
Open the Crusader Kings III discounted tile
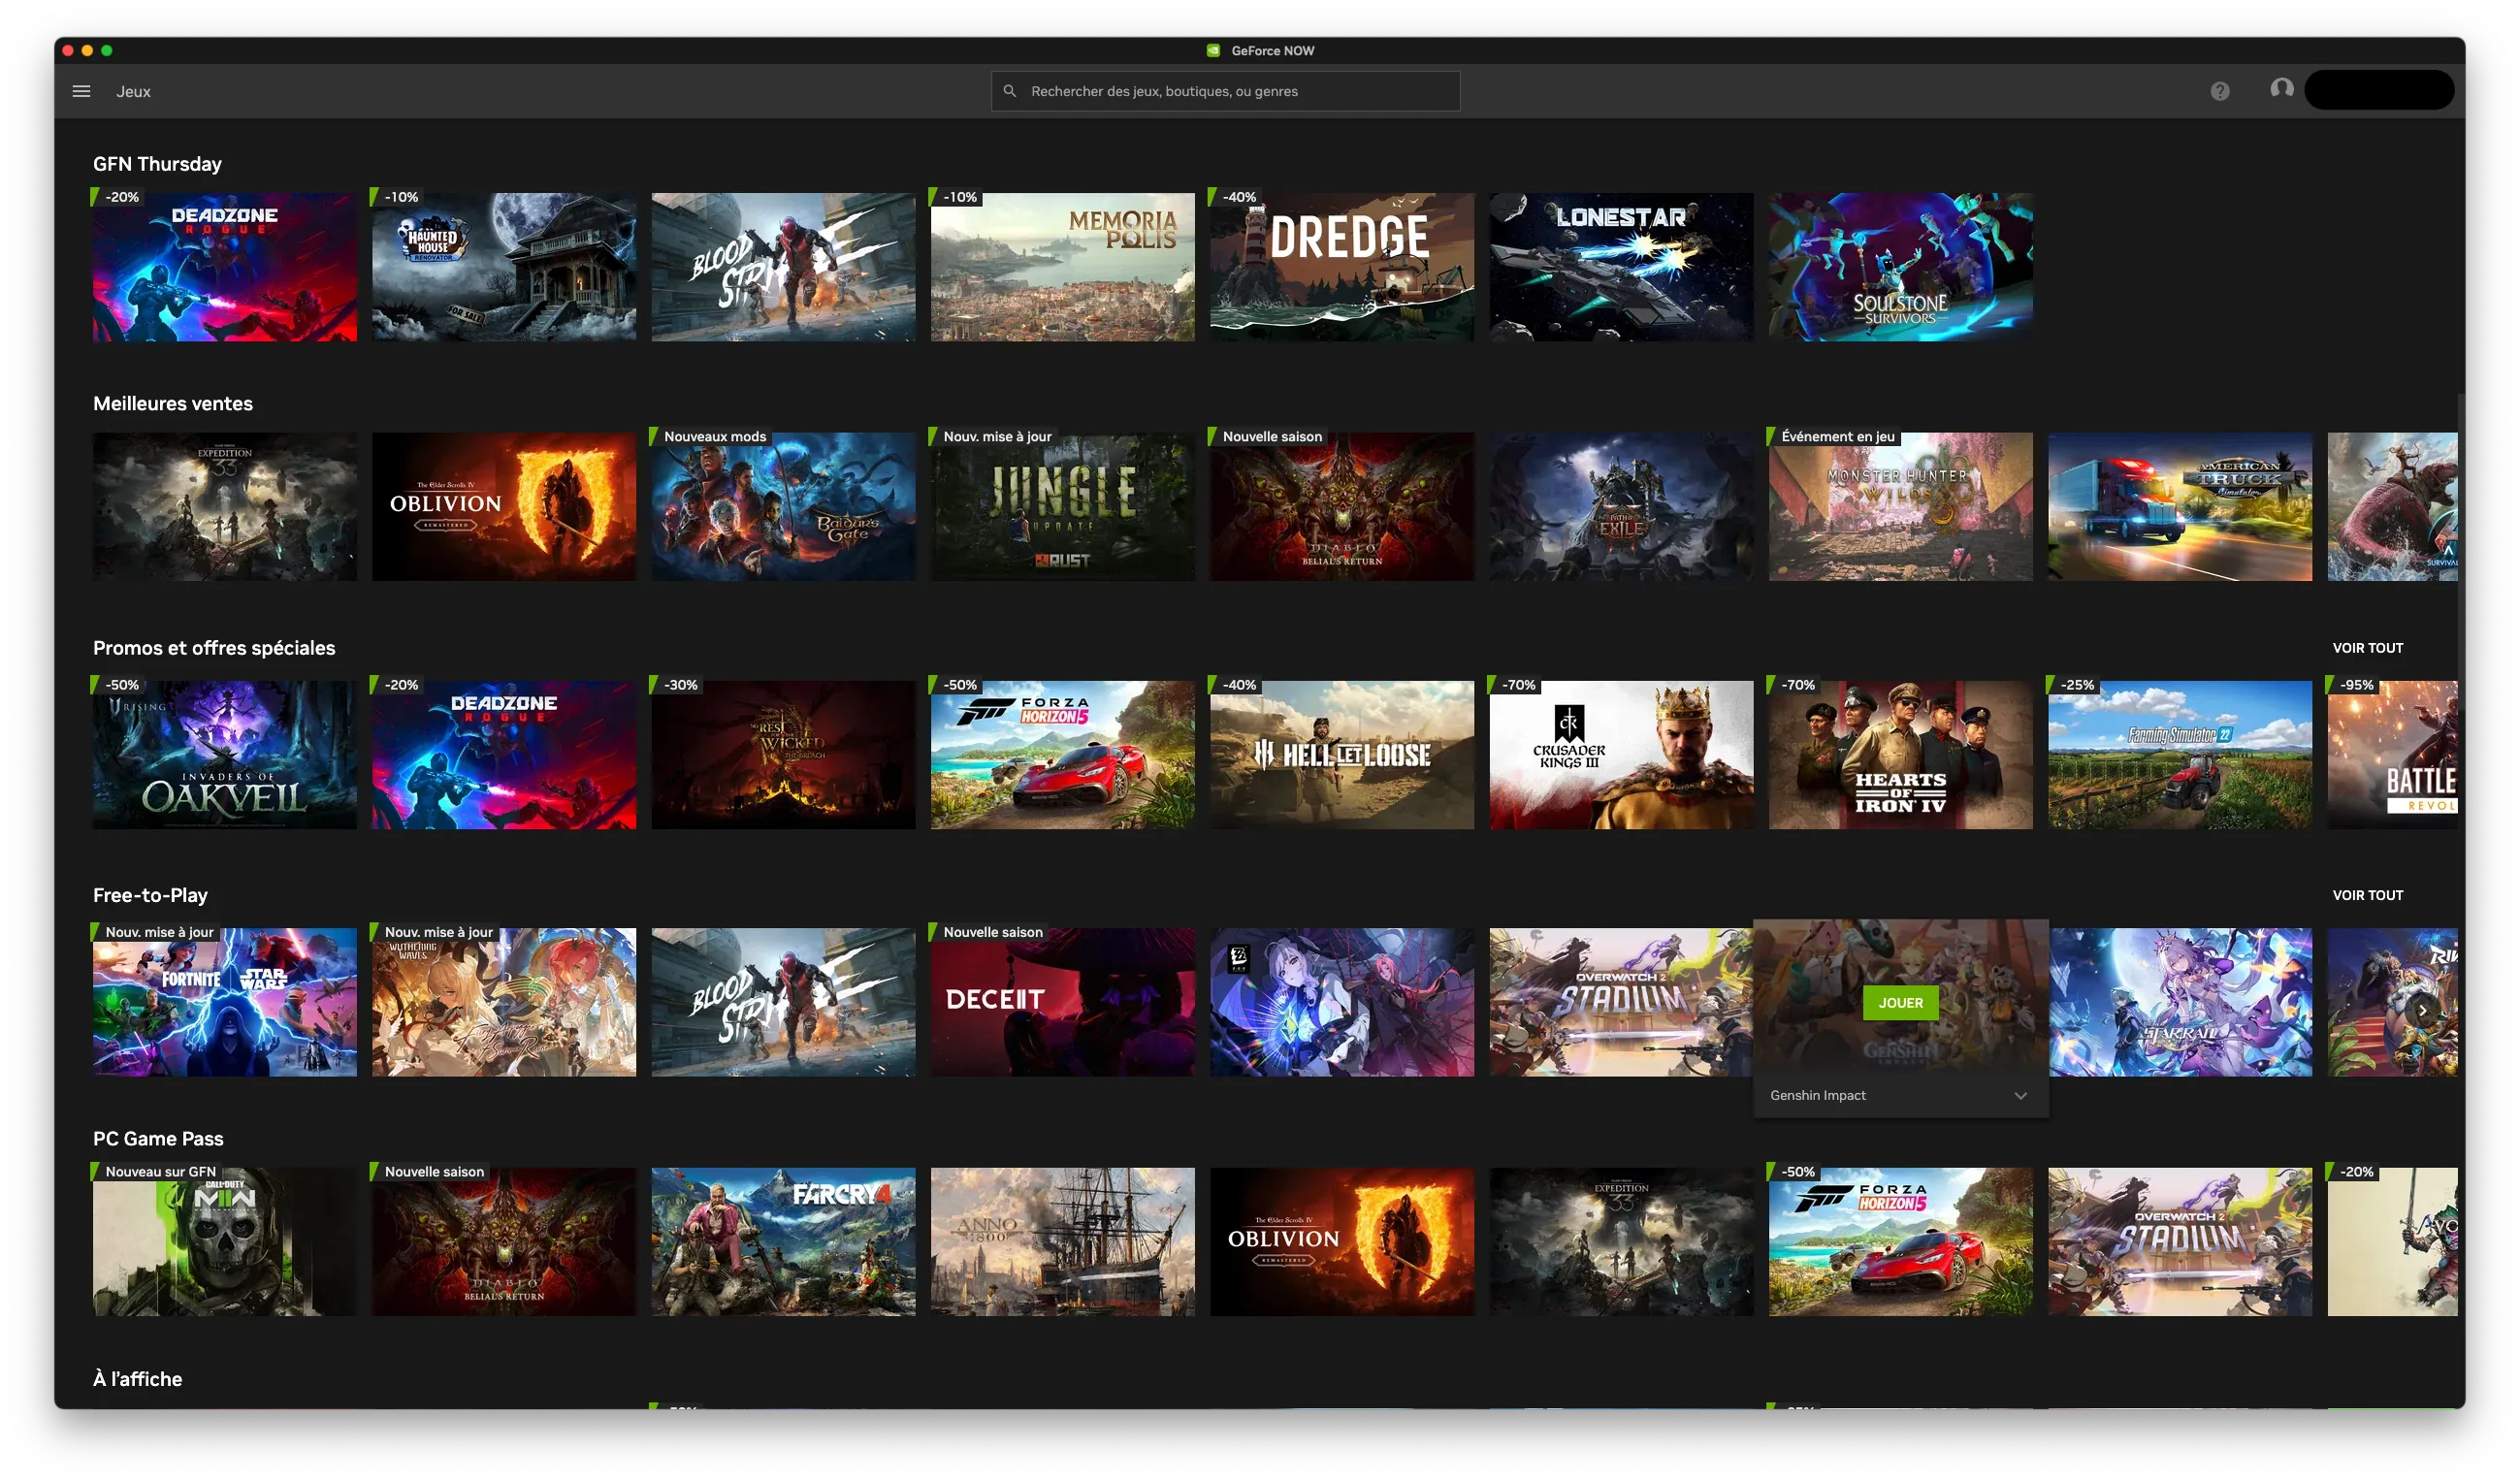[1620, 754]
